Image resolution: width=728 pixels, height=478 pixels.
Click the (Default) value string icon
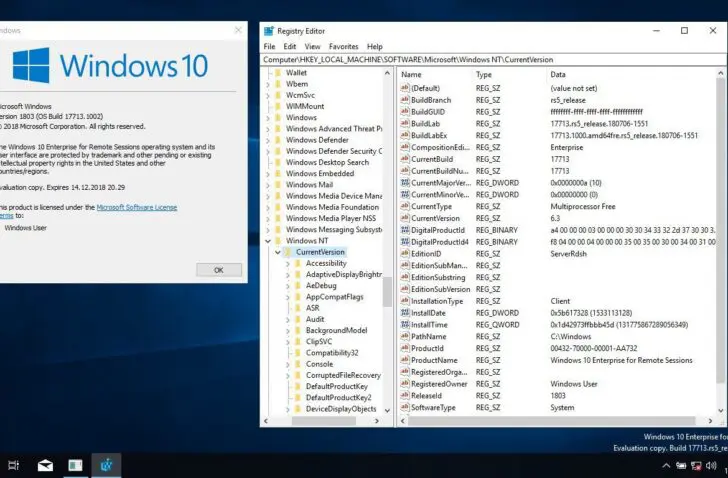405,88
